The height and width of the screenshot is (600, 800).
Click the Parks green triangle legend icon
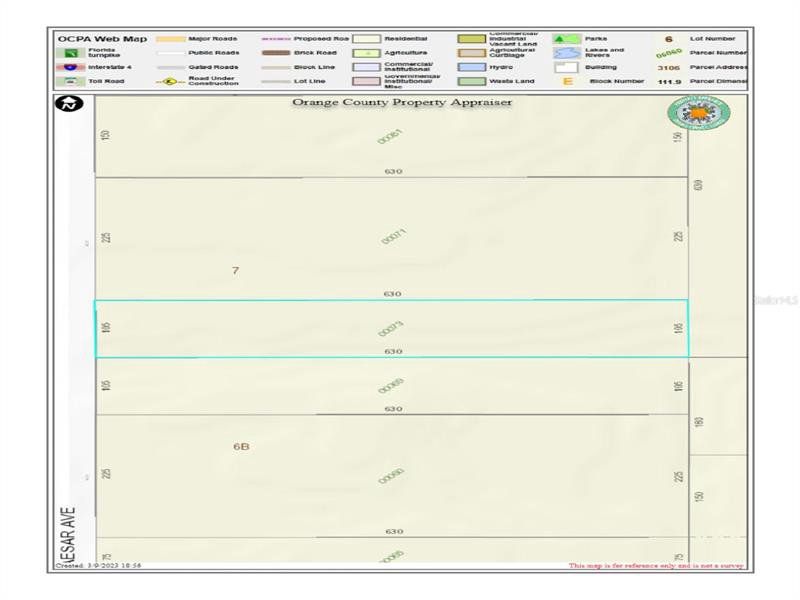[566, 39]
